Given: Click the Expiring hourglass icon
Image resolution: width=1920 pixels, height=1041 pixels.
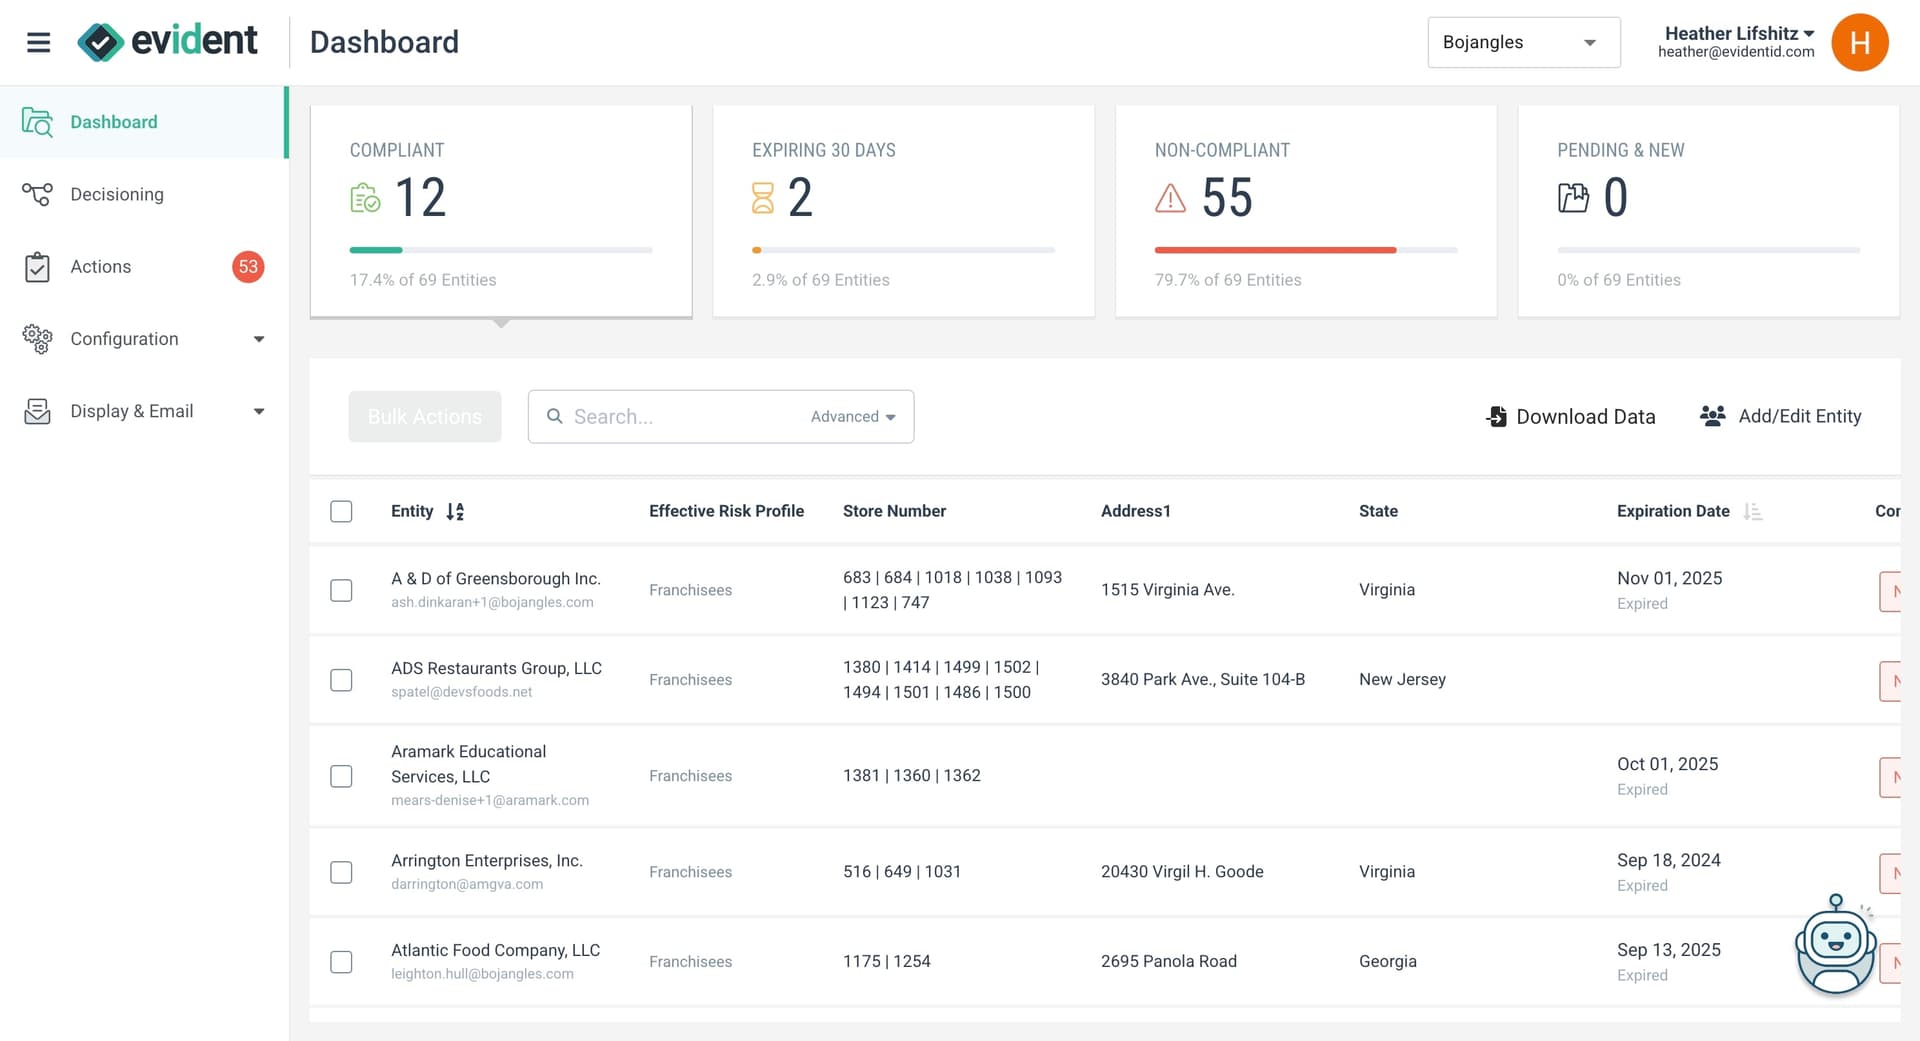Looking at the screenshot, I should click(x=763, y=198).
